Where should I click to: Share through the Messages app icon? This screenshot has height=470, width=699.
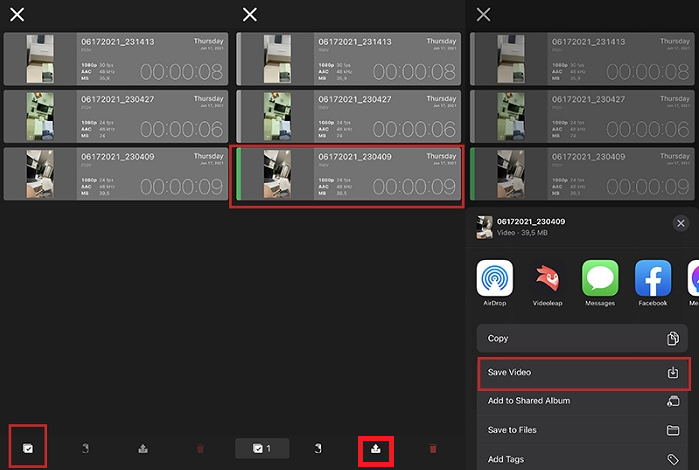click(600, 278)
